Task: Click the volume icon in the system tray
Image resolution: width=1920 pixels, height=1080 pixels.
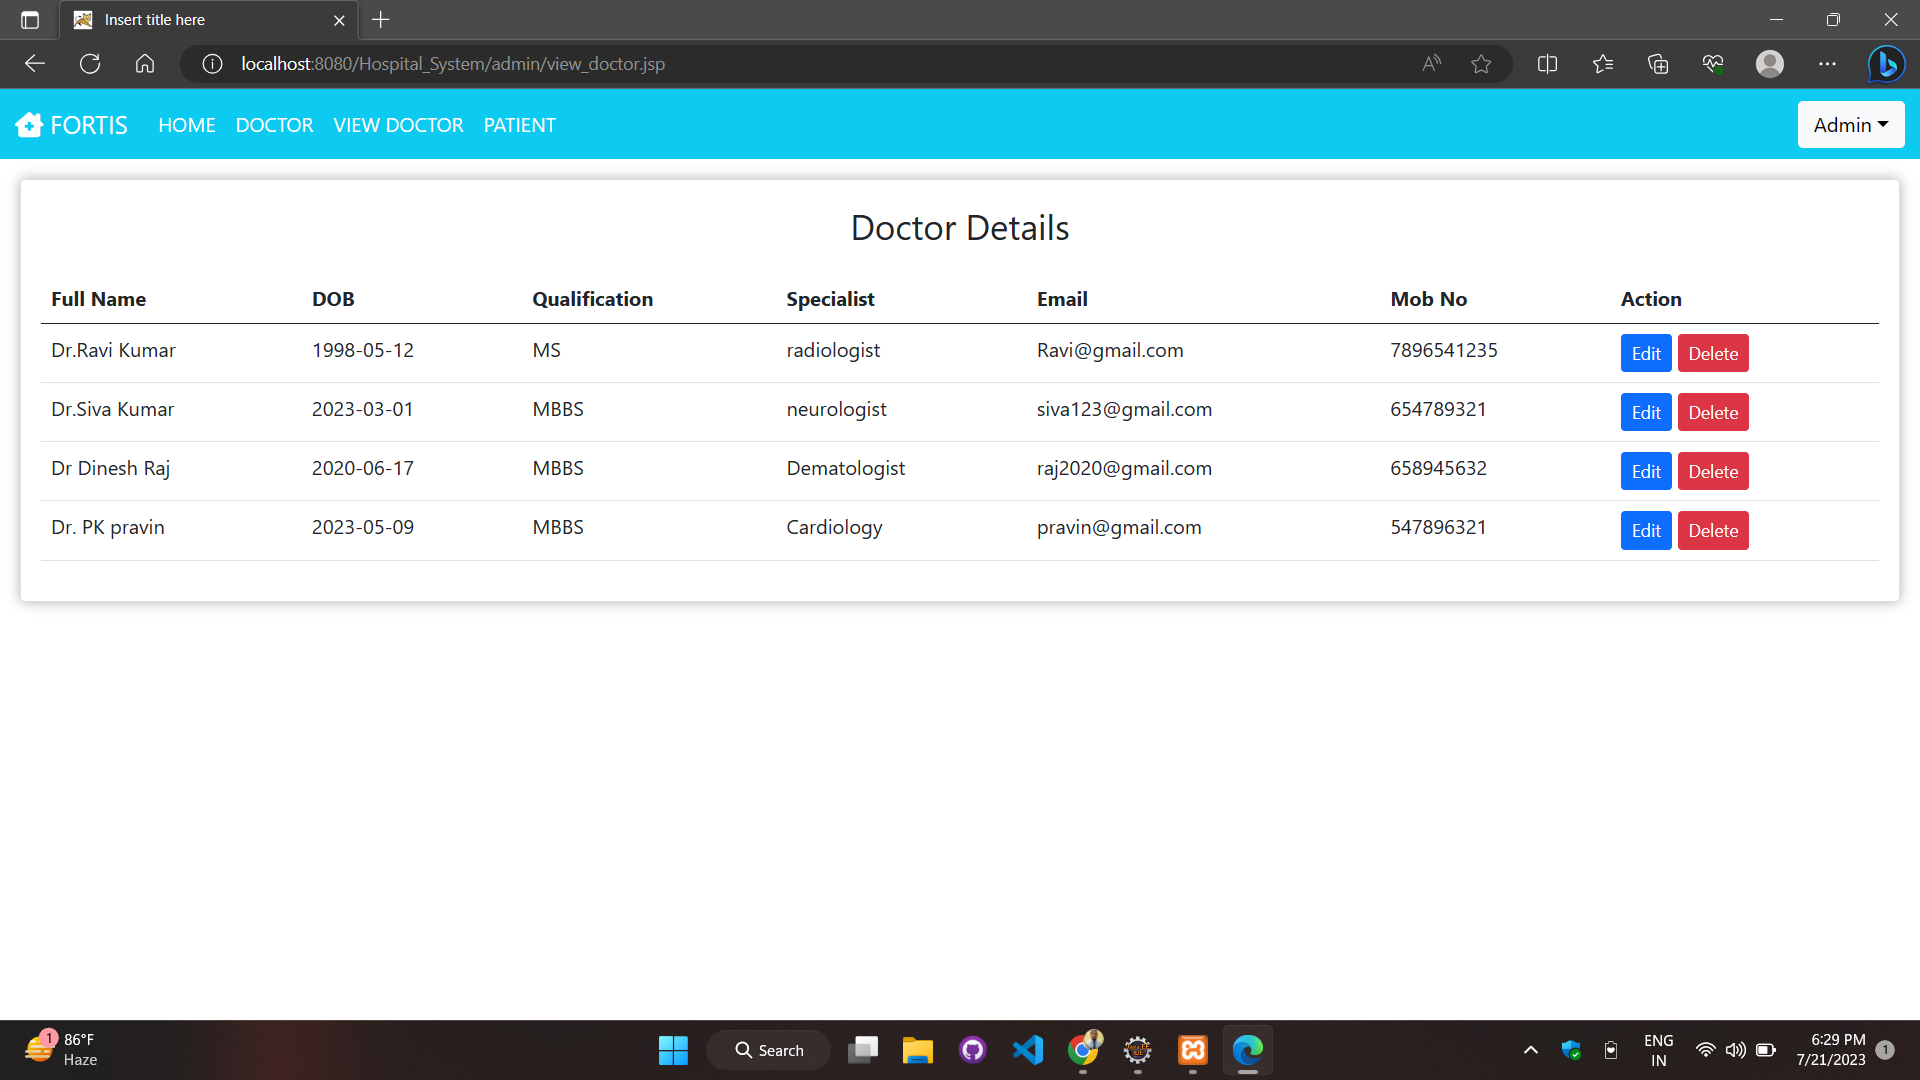Action: (x=1735, y=1049)
